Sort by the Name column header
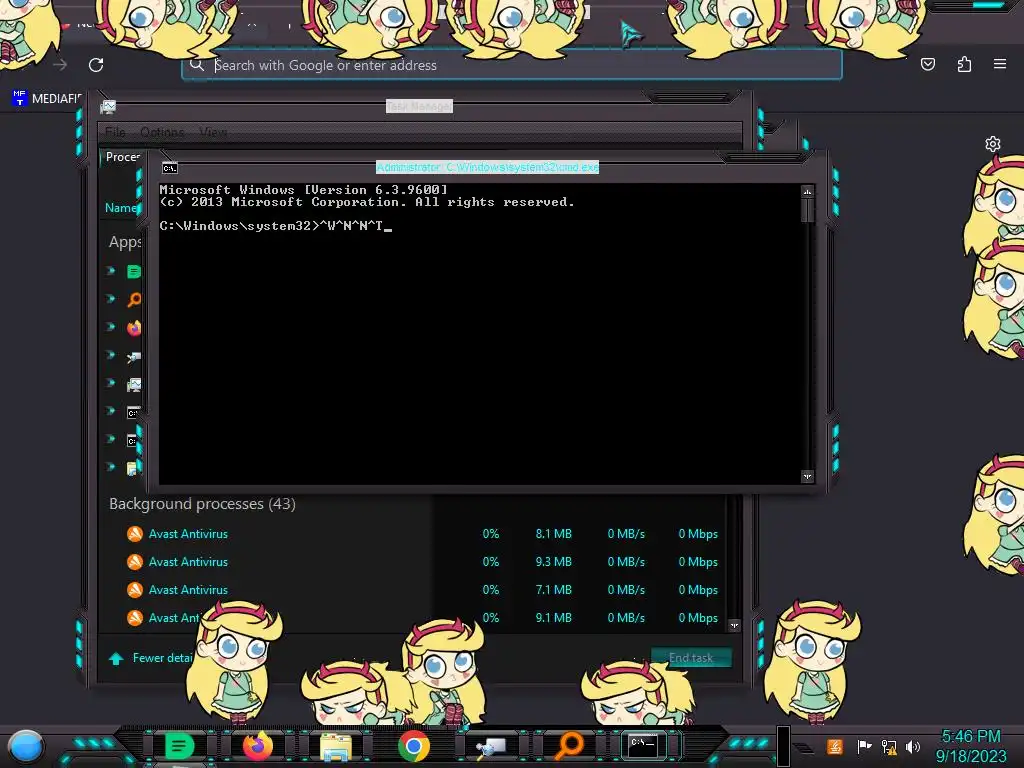This screenshot has width=1024, height=768. tap(121, 208)
